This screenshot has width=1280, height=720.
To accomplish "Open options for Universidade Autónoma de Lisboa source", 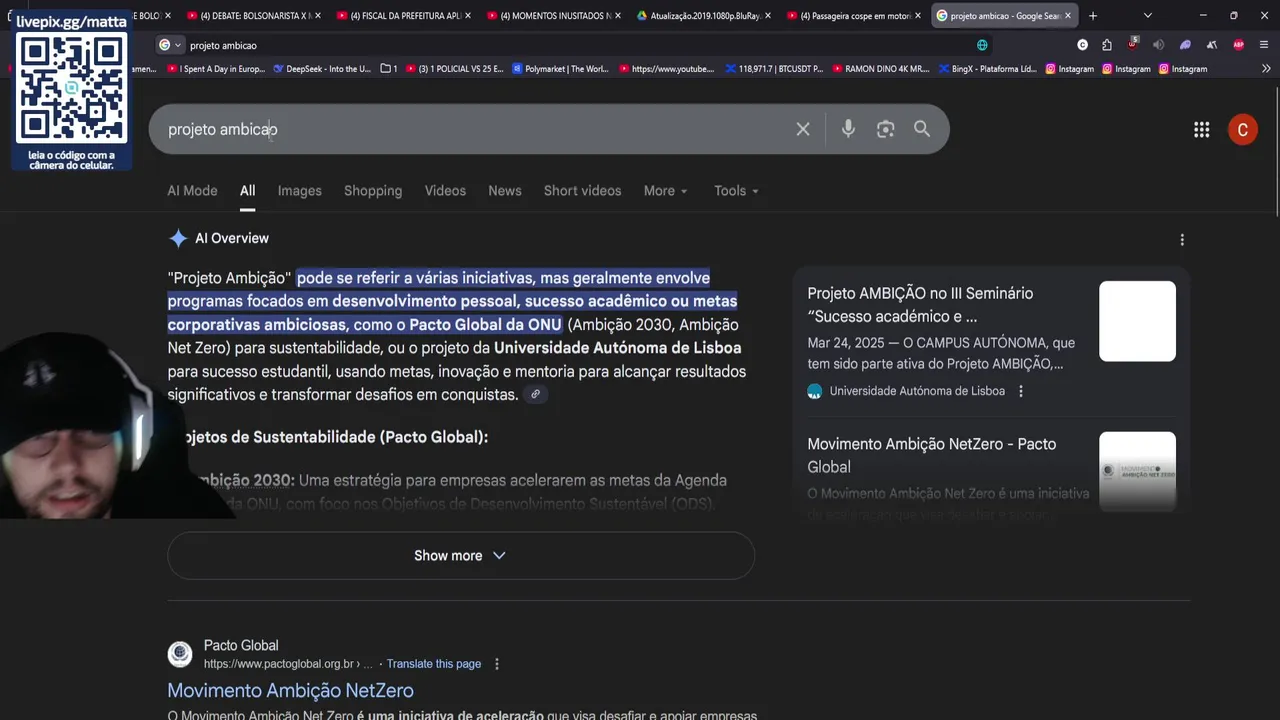I will (1021, 391).
